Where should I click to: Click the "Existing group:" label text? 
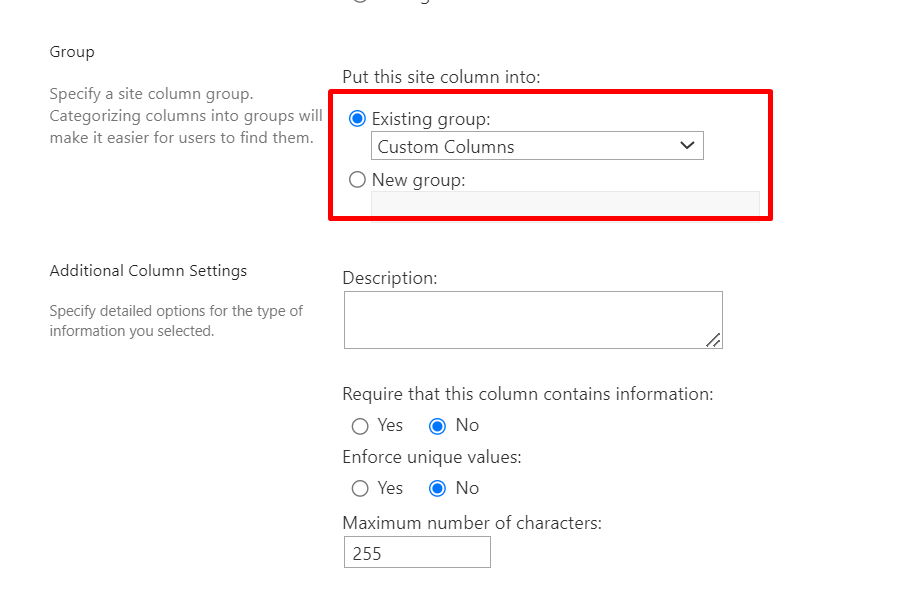[x=431, y=119]
